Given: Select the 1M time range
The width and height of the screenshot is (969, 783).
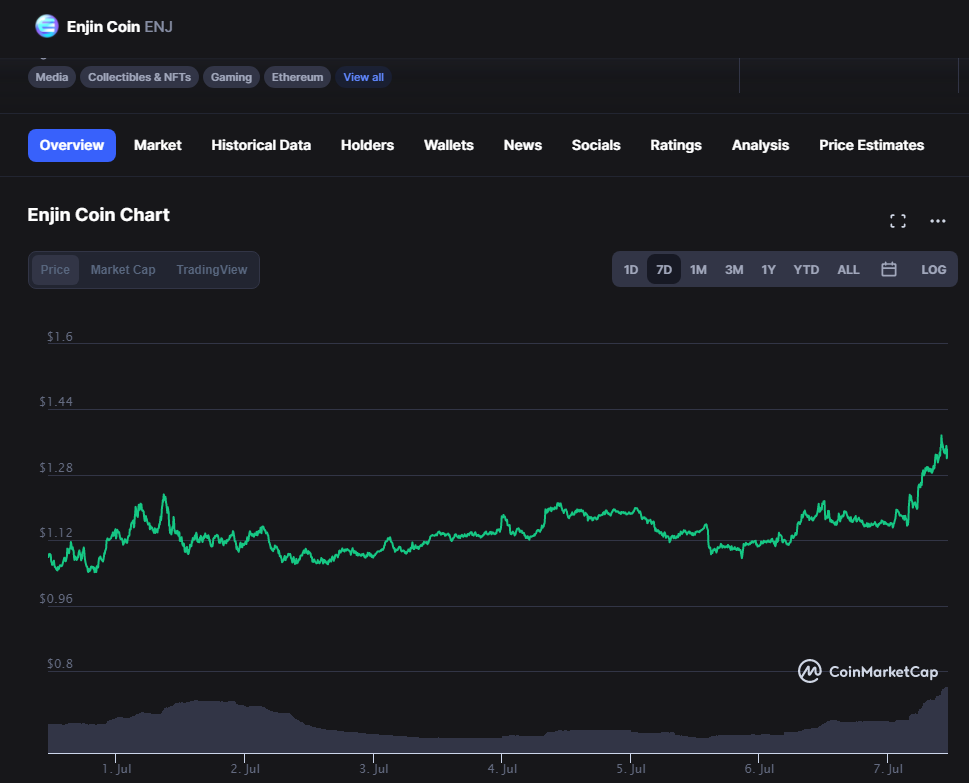Looking at the screenshot, I should [698, 270].
